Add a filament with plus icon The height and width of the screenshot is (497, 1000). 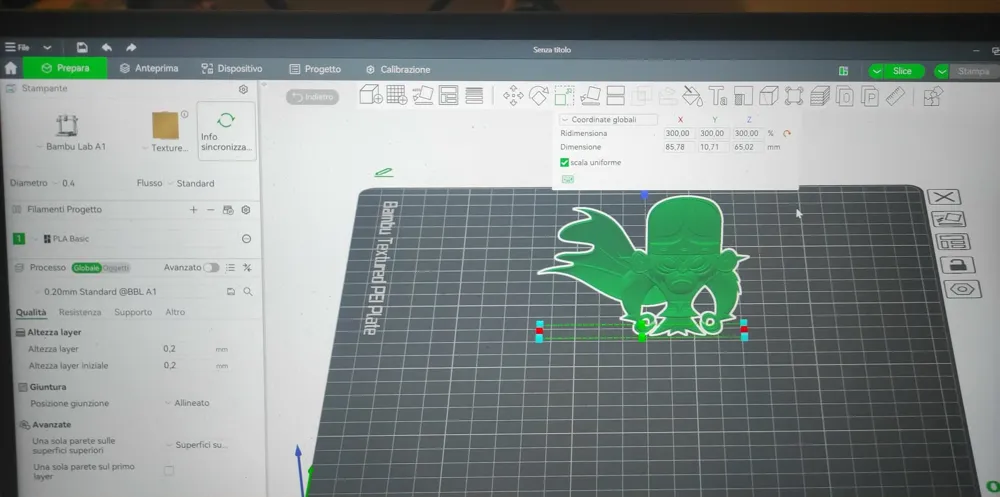point(193,210)
